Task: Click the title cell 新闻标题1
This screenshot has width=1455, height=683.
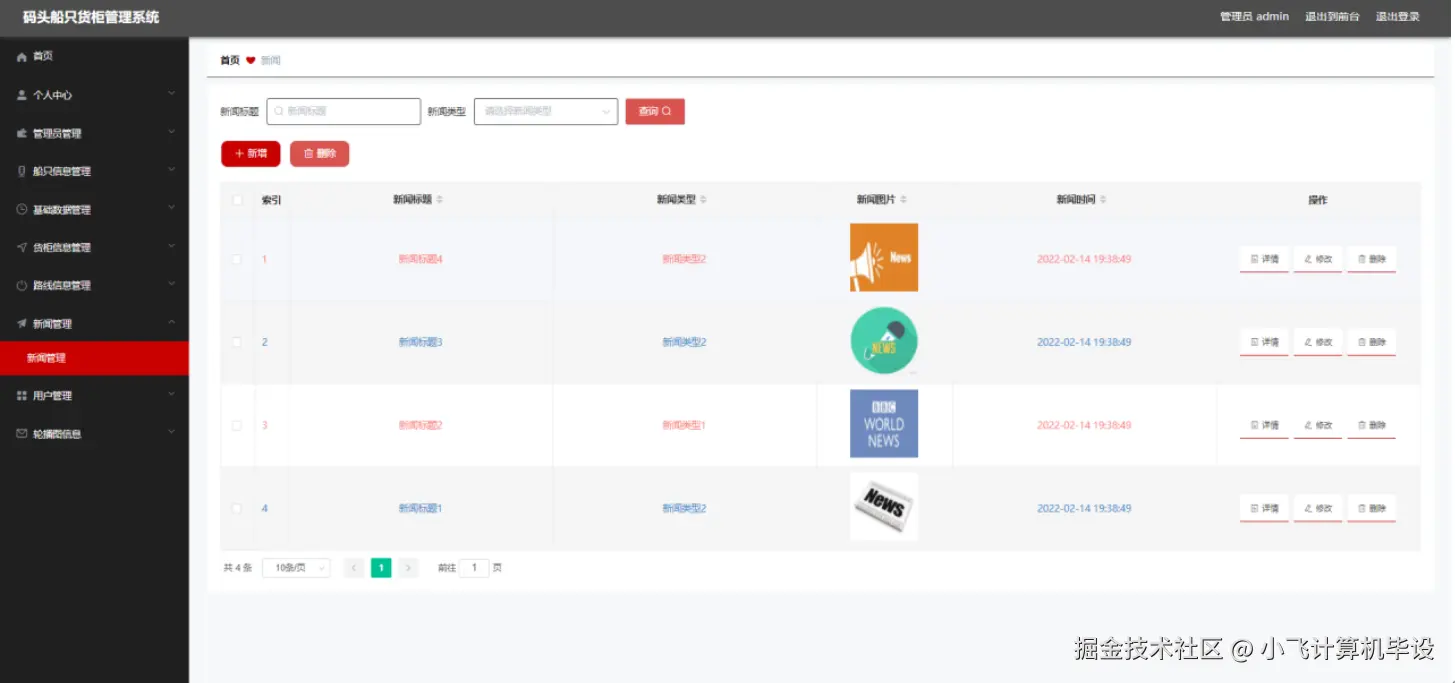Action: (x=420, y=508)
